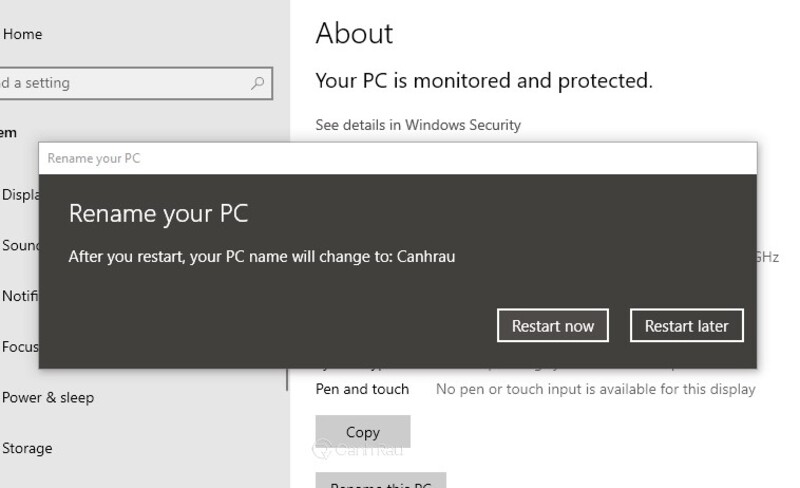Click the Rename this PC button
The height and width of the screenshot is (488, 800).
tap(381, 480)
